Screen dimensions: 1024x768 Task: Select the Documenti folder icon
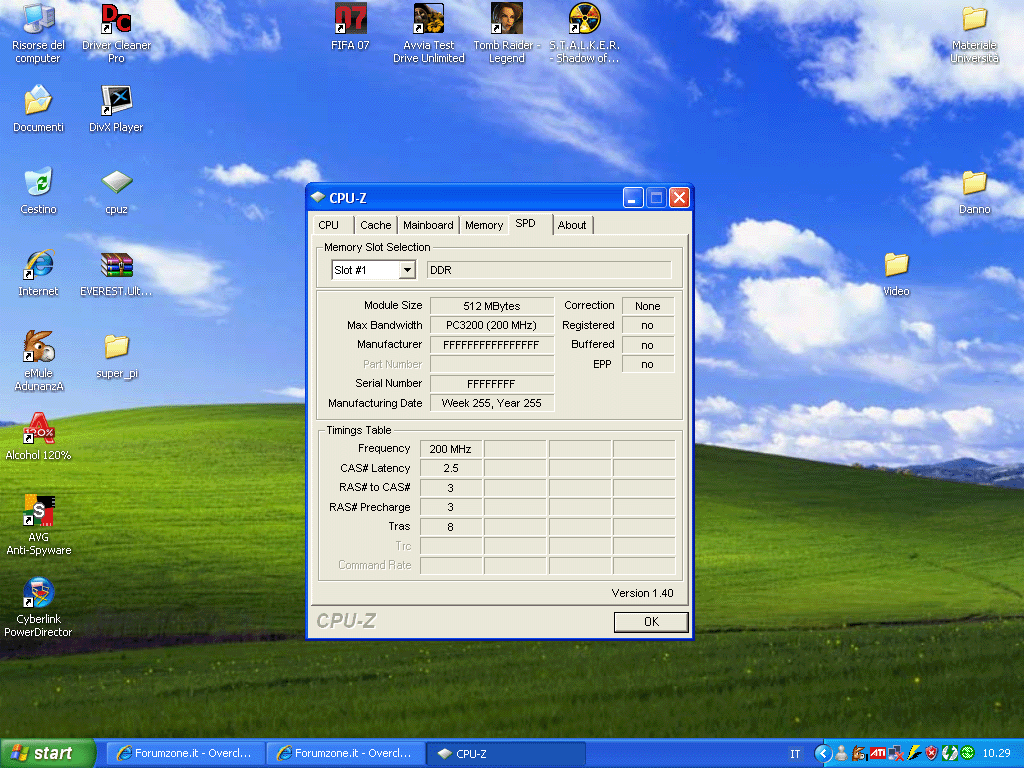38,109
